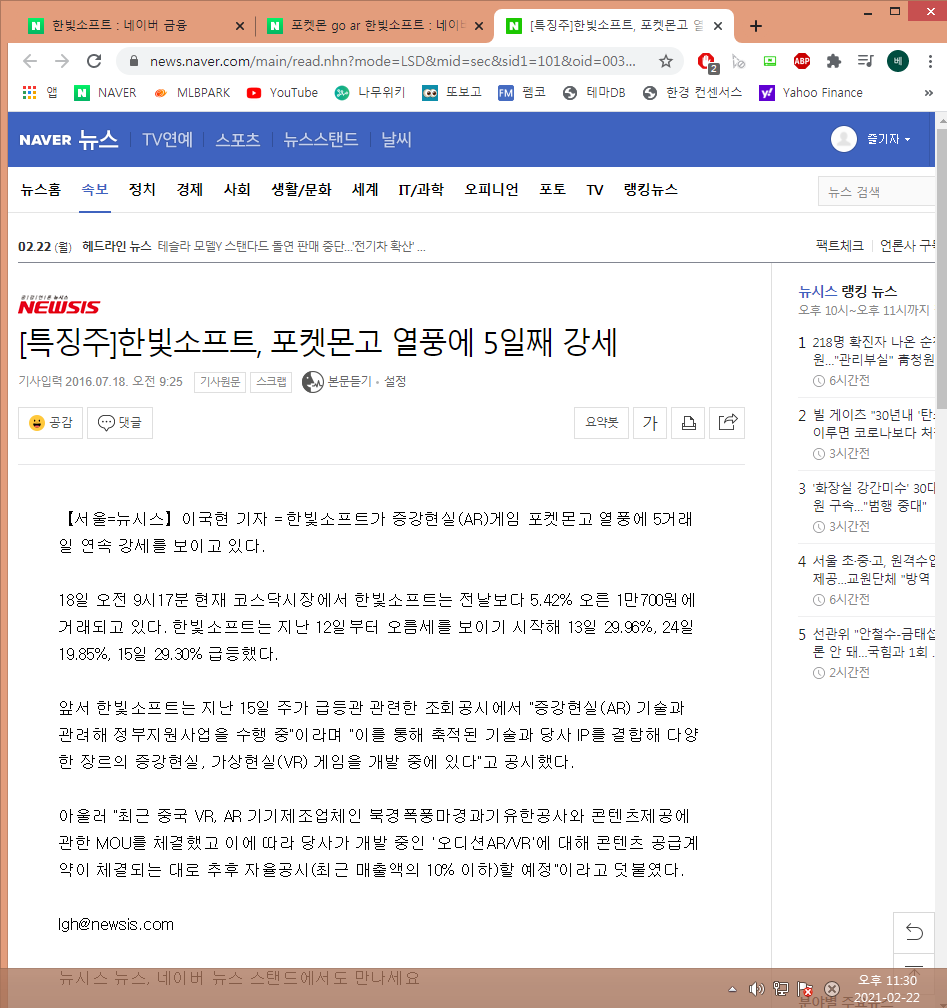The image size is (947, 1008).
Task: Select the 속보 menu item
Action: coord(95,190)
